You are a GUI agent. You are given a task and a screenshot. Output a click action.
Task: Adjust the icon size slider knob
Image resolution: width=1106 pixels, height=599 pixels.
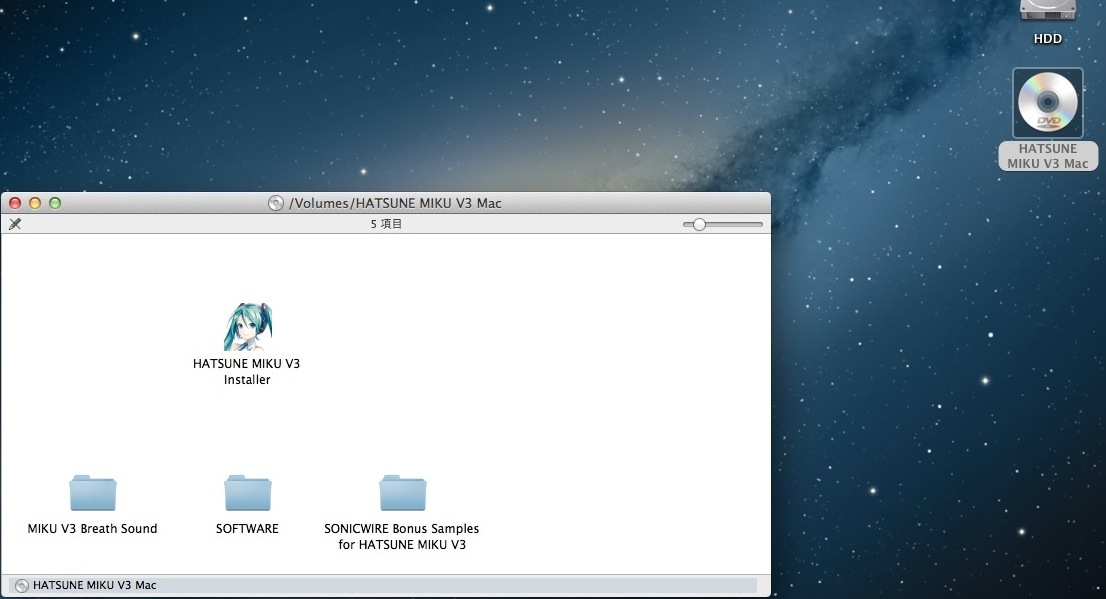click(x=699, y=224)
